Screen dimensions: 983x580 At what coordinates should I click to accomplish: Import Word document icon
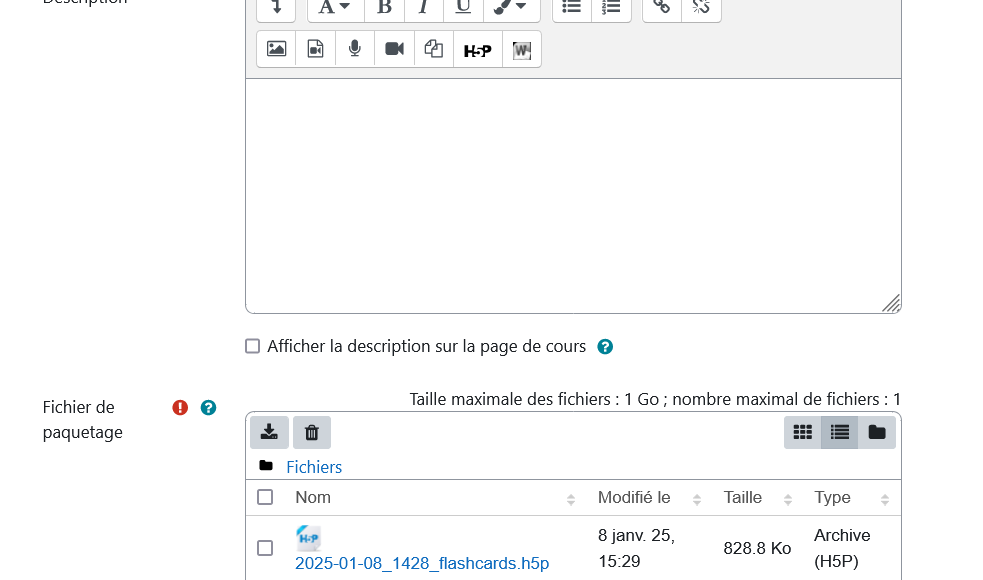[x=522, y=49]
